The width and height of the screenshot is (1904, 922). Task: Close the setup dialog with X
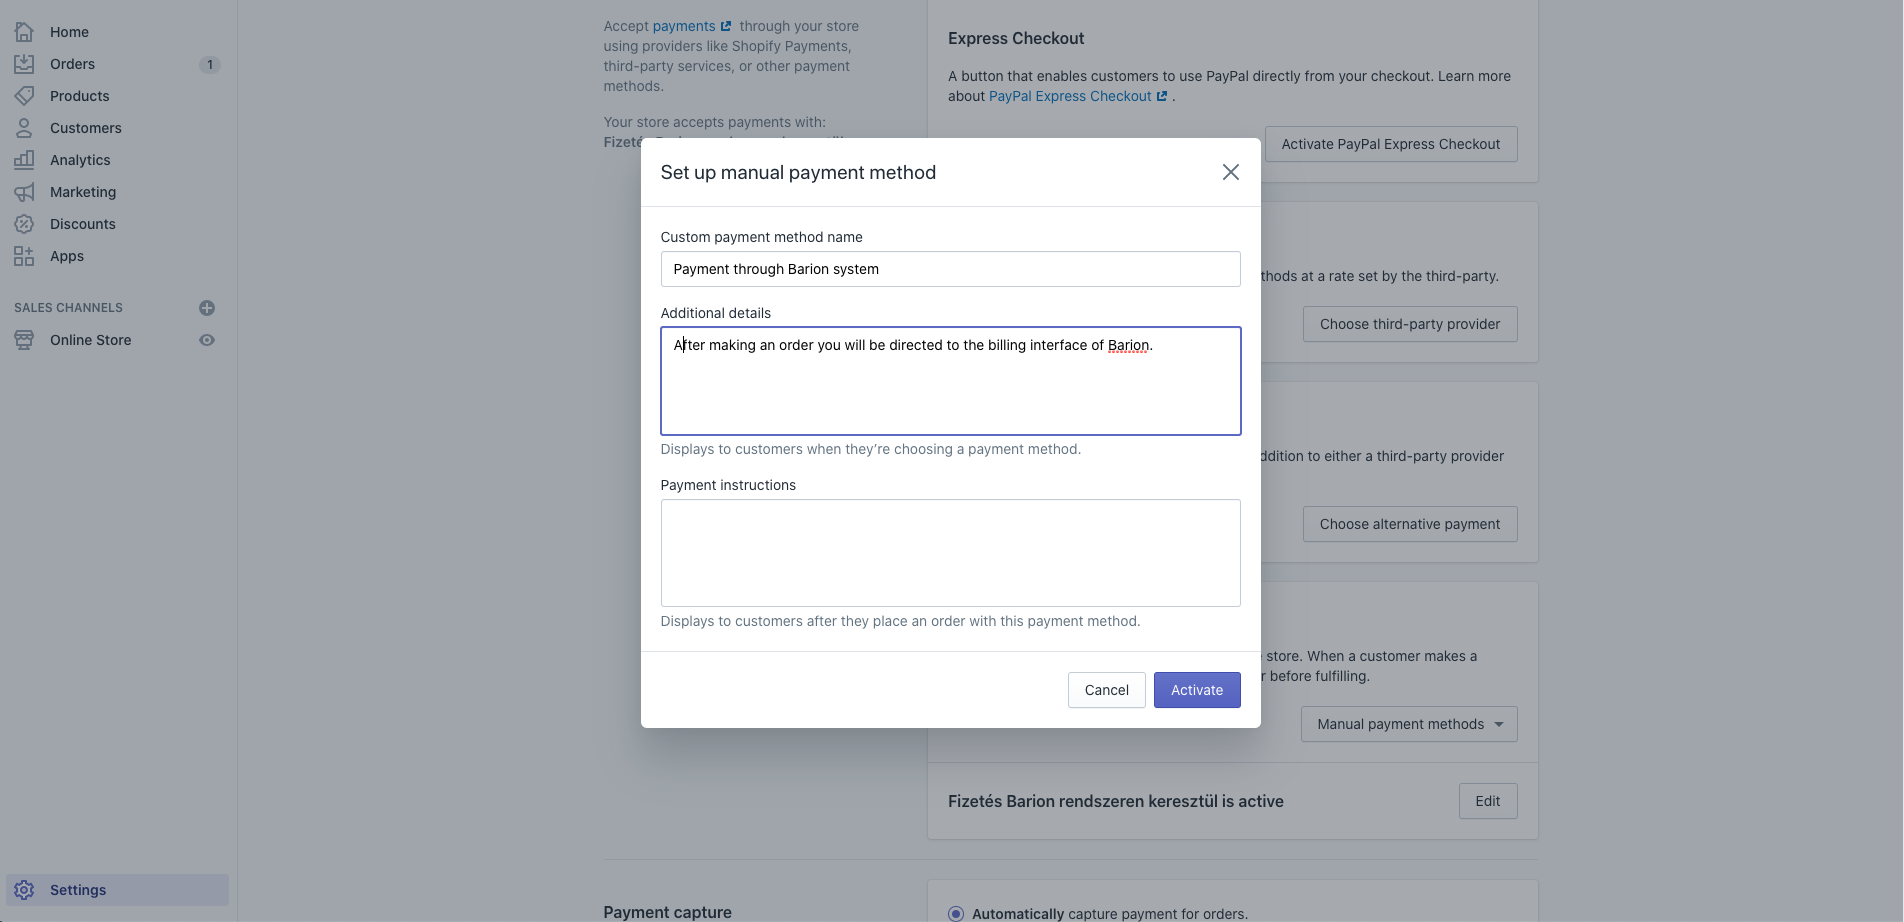[1231, 172]
